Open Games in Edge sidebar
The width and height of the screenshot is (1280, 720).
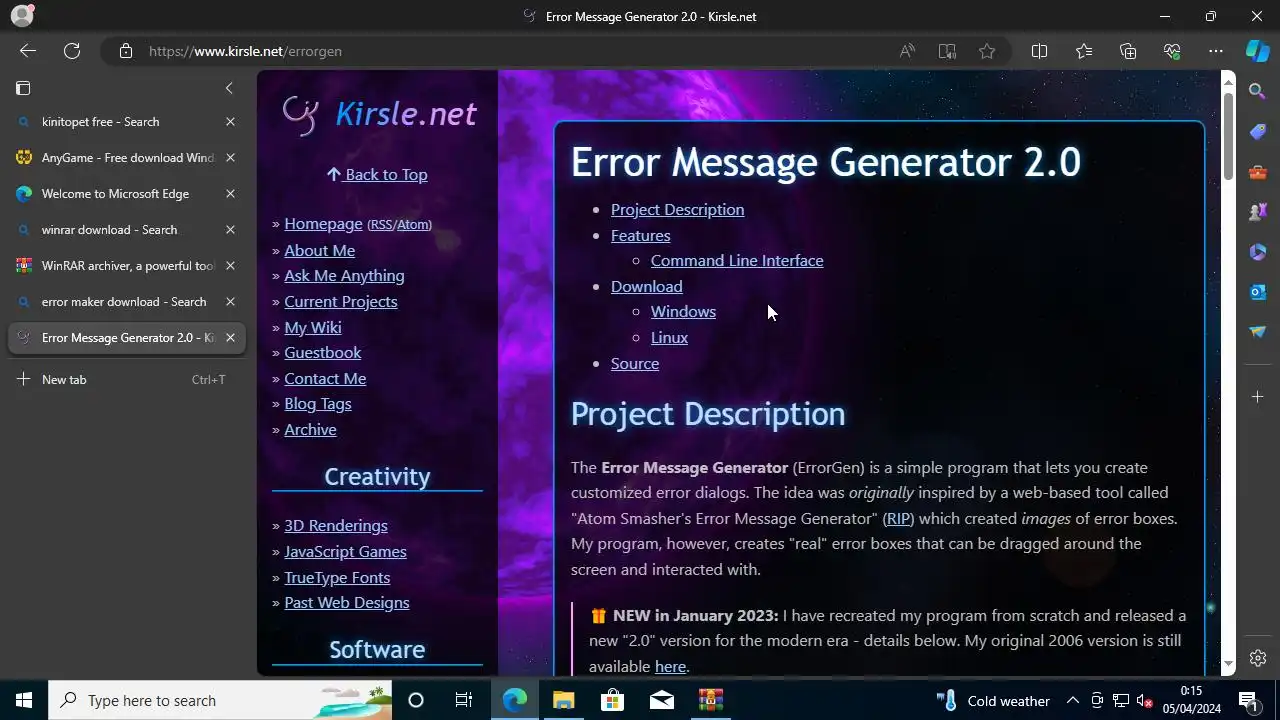1258,212
